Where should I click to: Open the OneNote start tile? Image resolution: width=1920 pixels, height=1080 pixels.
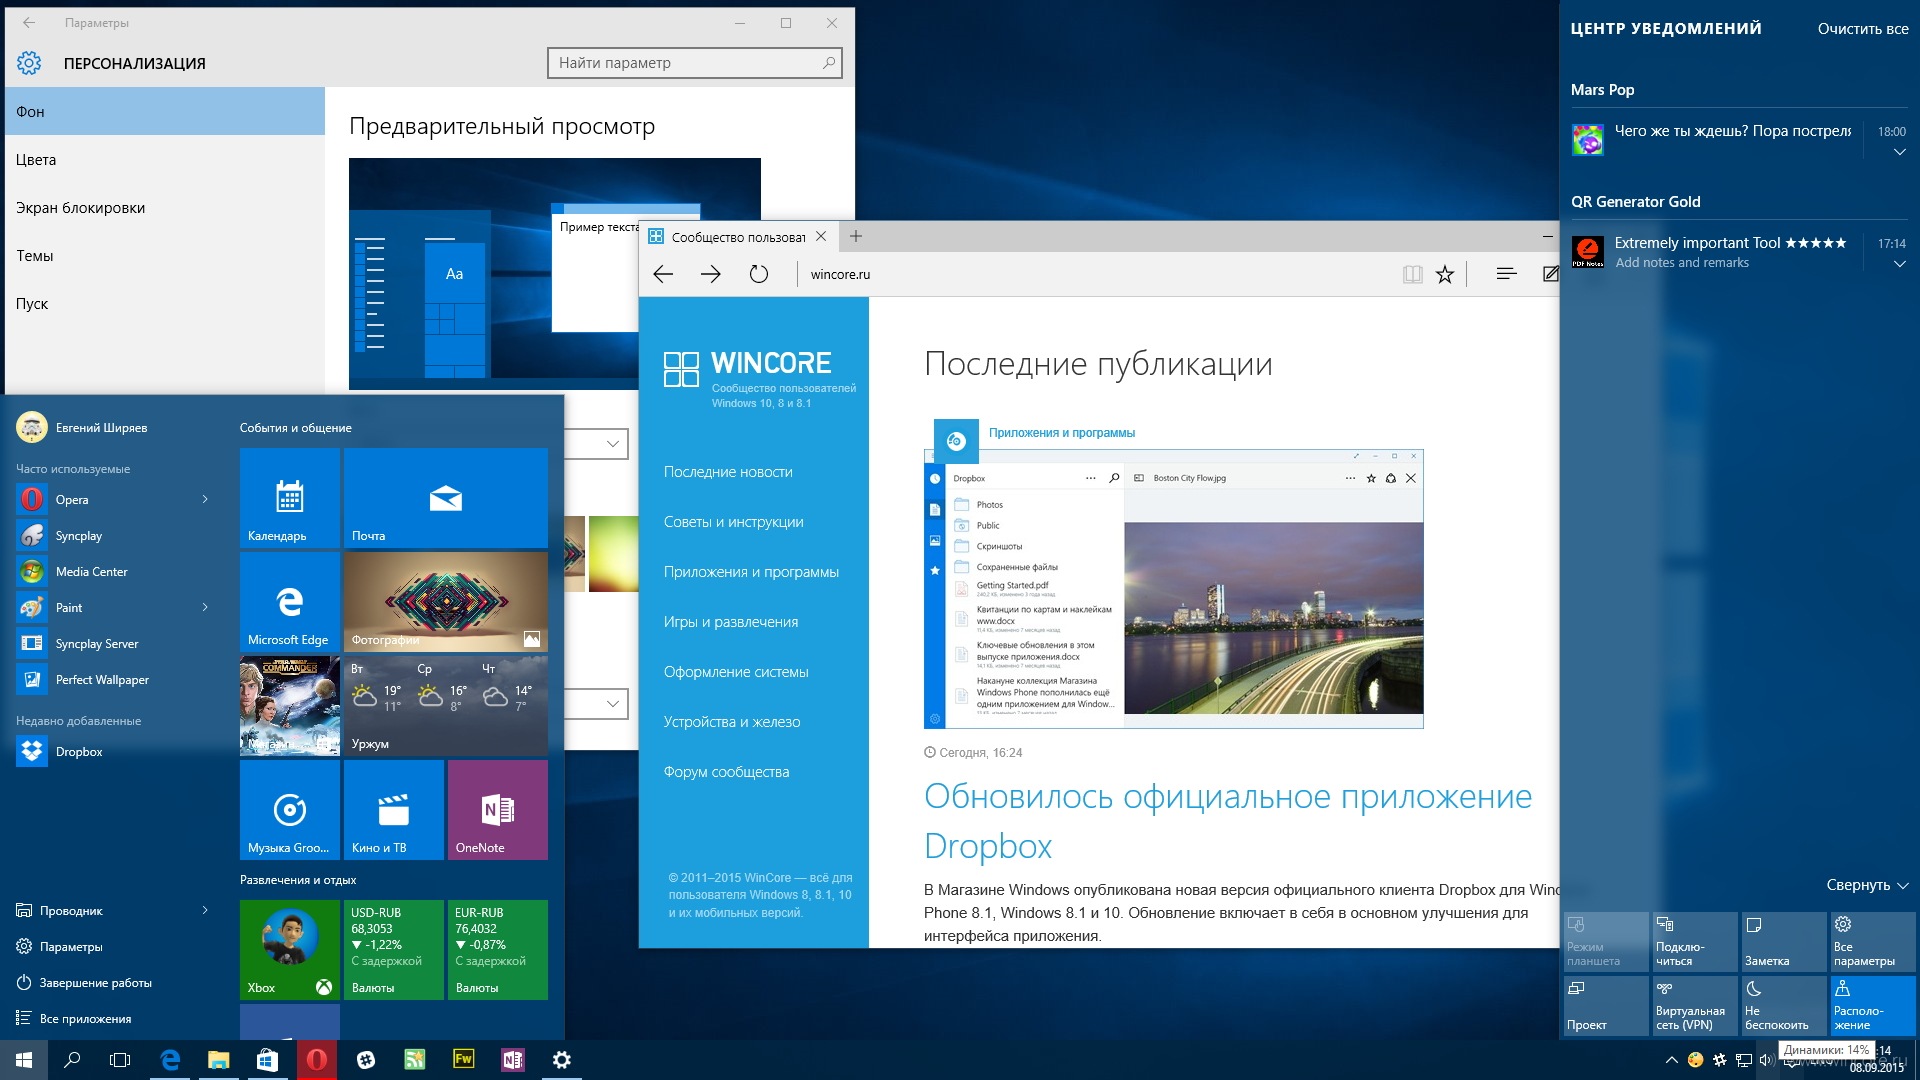[498, 810]
